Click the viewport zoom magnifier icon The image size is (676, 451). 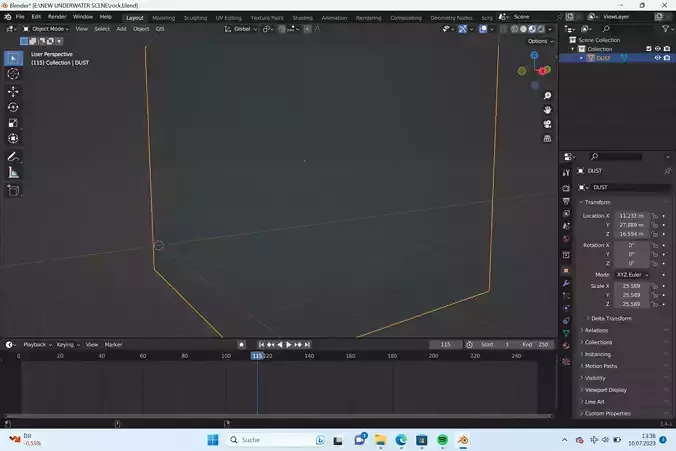pos(547,96)
